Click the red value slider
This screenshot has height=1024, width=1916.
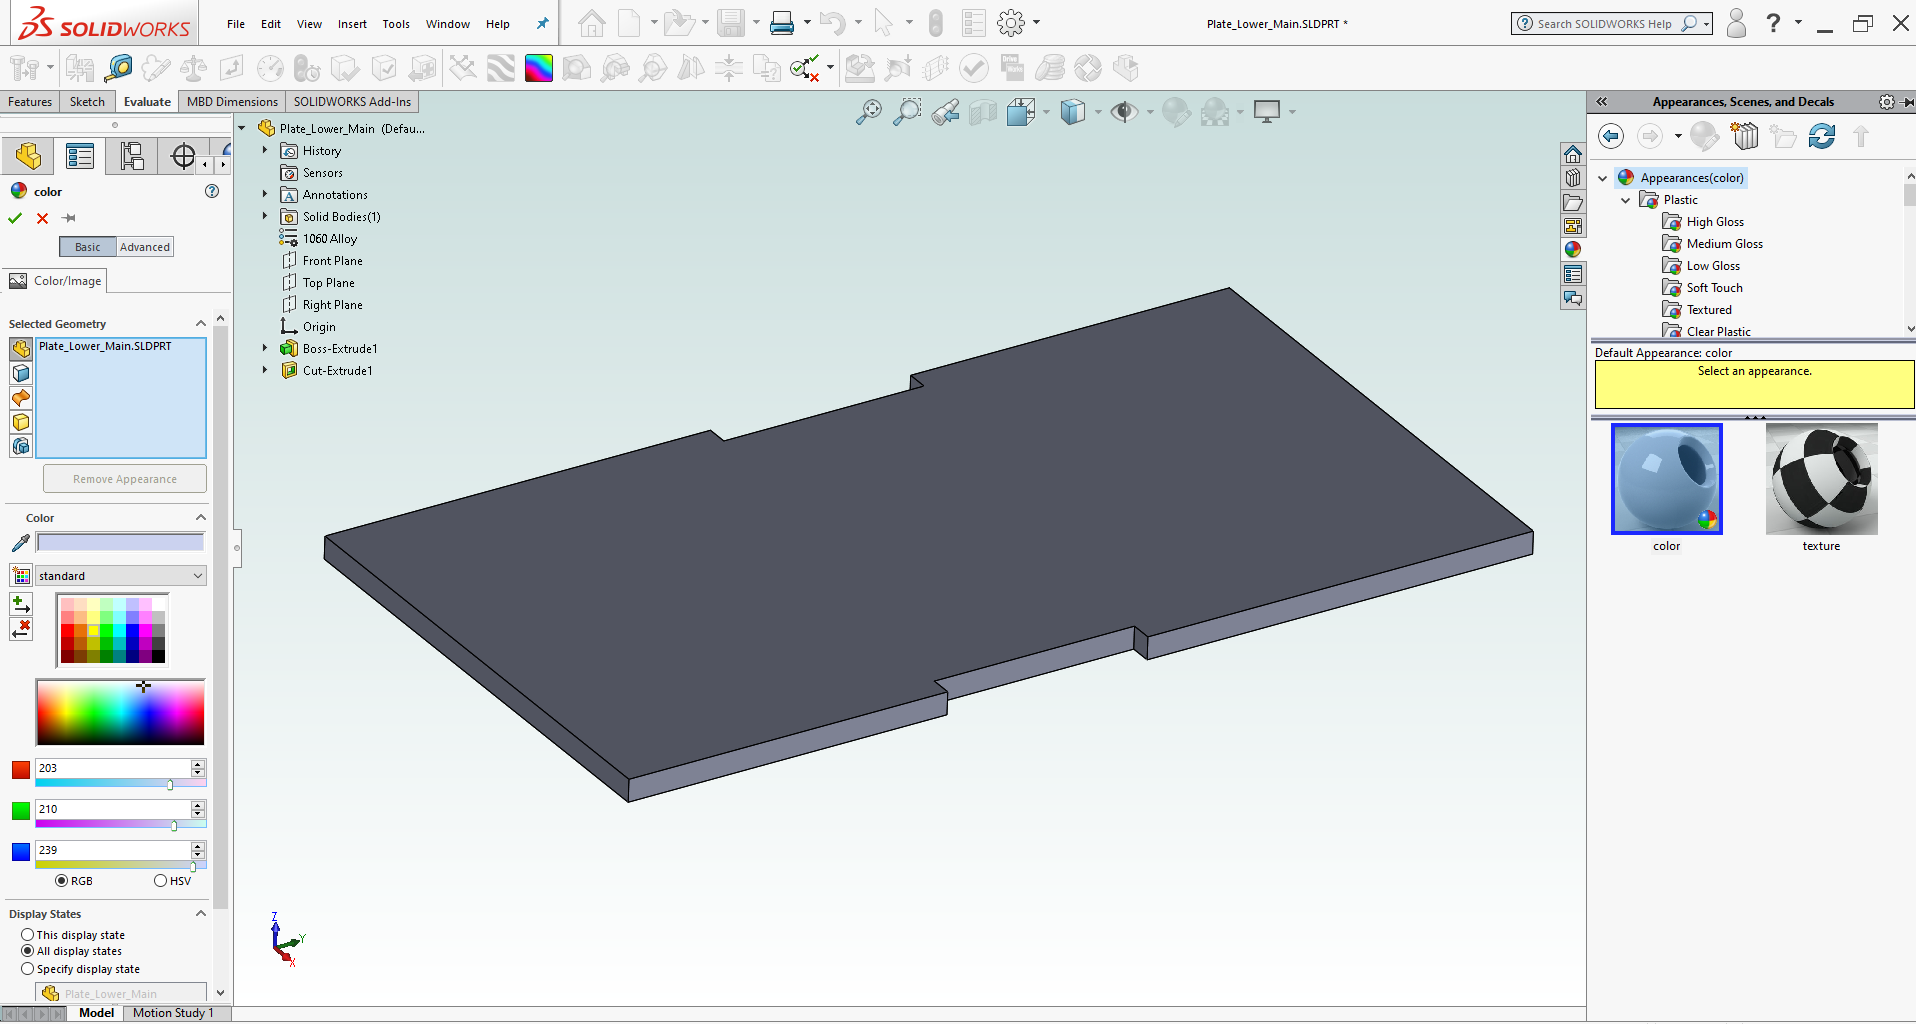coord(120,785)
